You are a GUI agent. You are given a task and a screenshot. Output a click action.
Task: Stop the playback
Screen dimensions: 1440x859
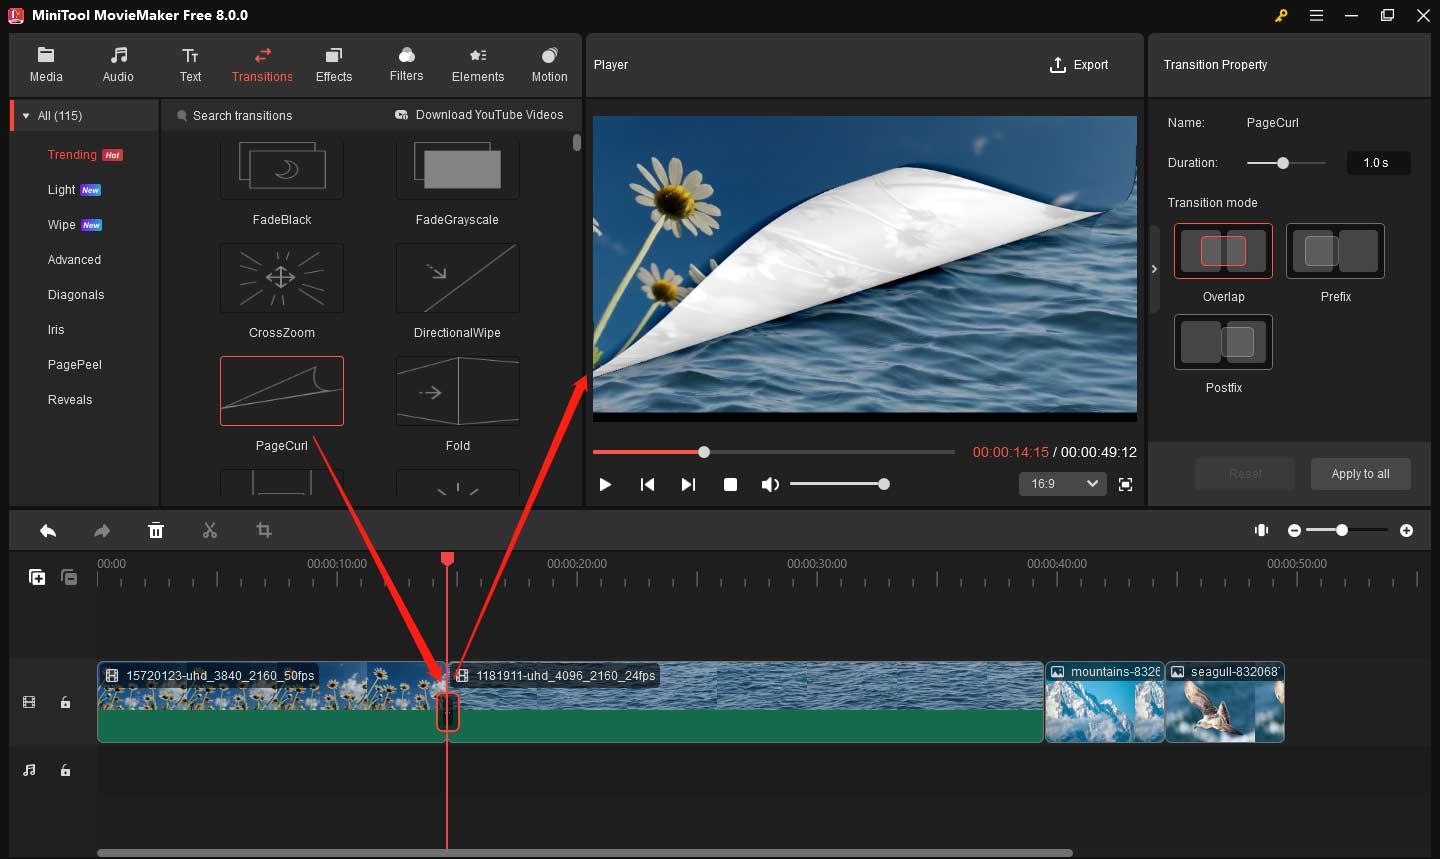tap(731, 484)
